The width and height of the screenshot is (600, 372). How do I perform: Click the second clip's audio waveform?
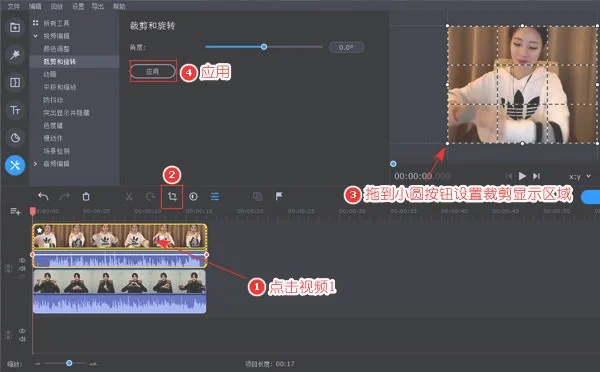(119, 303)
